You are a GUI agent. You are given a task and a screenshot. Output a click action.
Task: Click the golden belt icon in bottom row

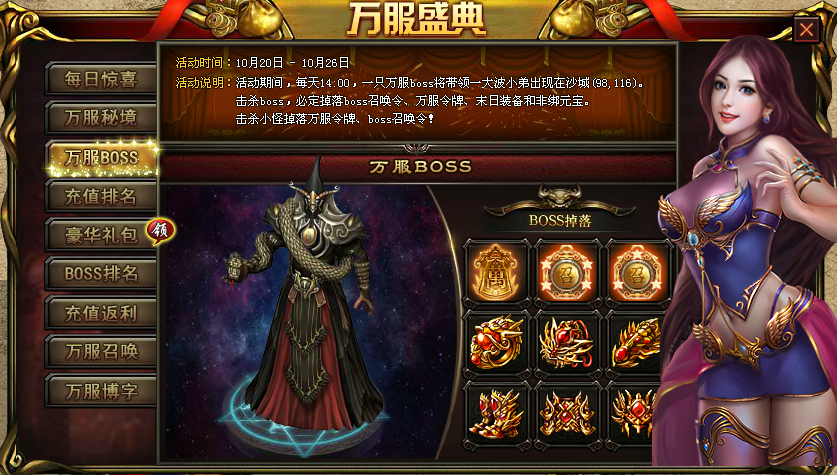[567, 414]
